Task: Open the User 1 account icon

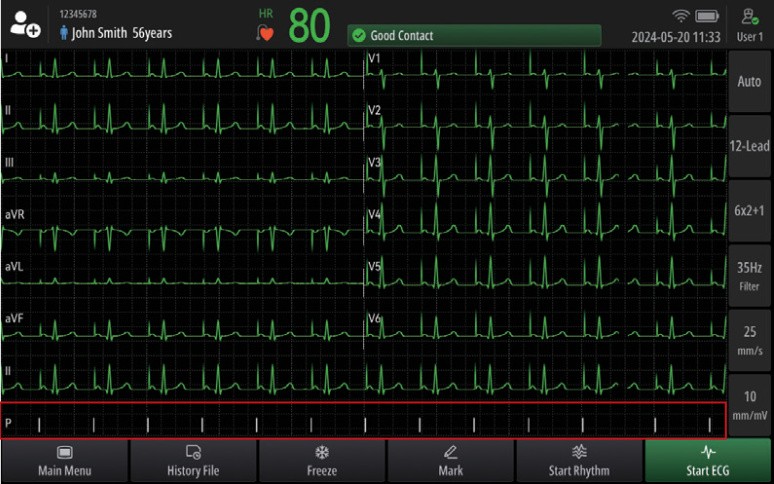Action: tap(750, 16)
